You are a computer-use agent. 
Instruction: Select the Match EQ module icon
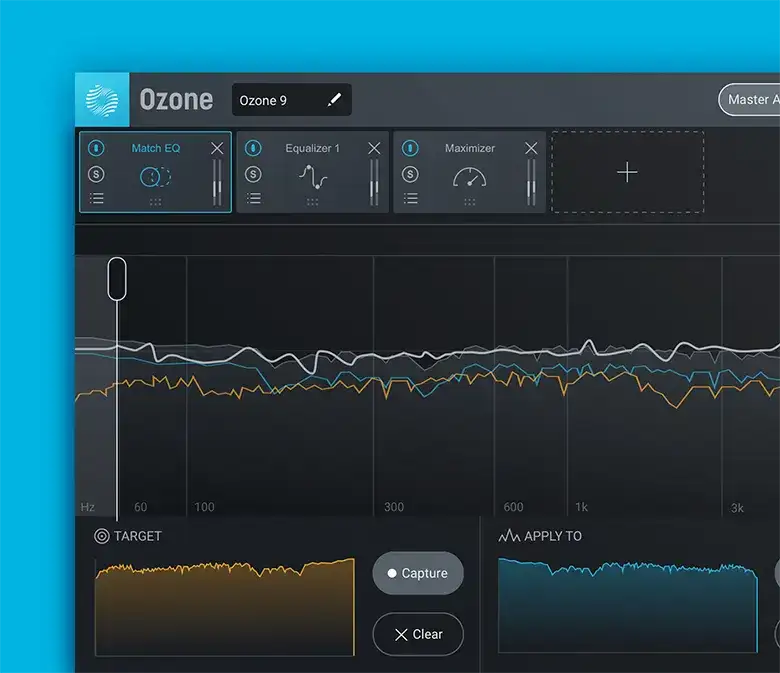156,177
